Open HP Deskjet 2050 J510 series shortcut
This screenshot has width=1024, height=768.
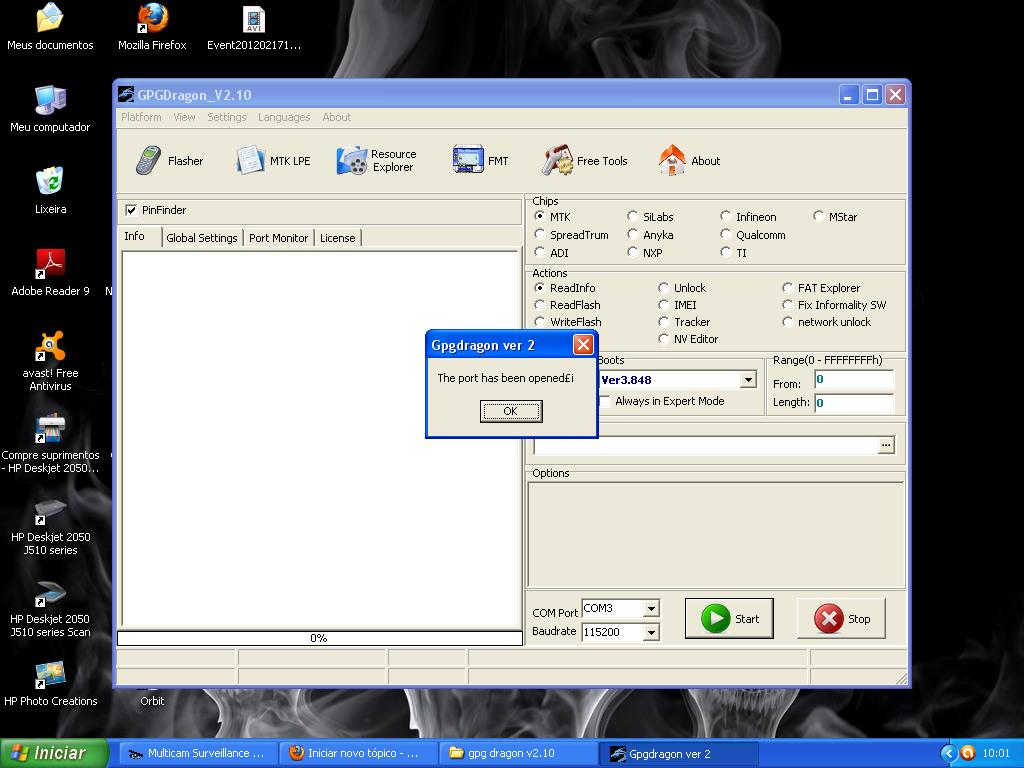(x=50, y=525)
